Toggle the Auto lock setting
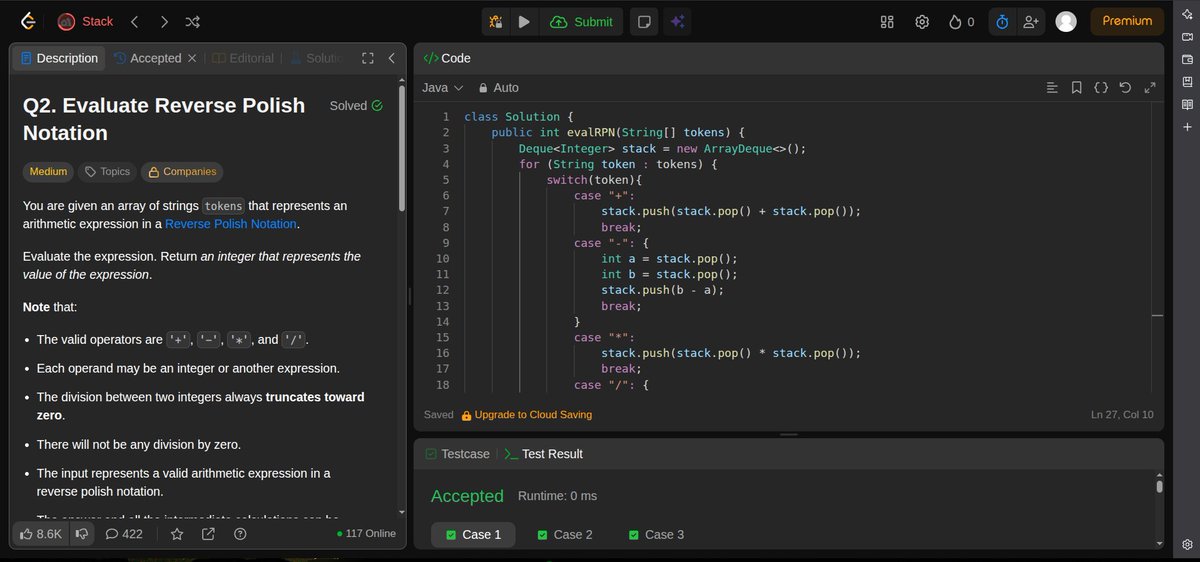This screenshot has height=562, width=1200. point(498,88)
